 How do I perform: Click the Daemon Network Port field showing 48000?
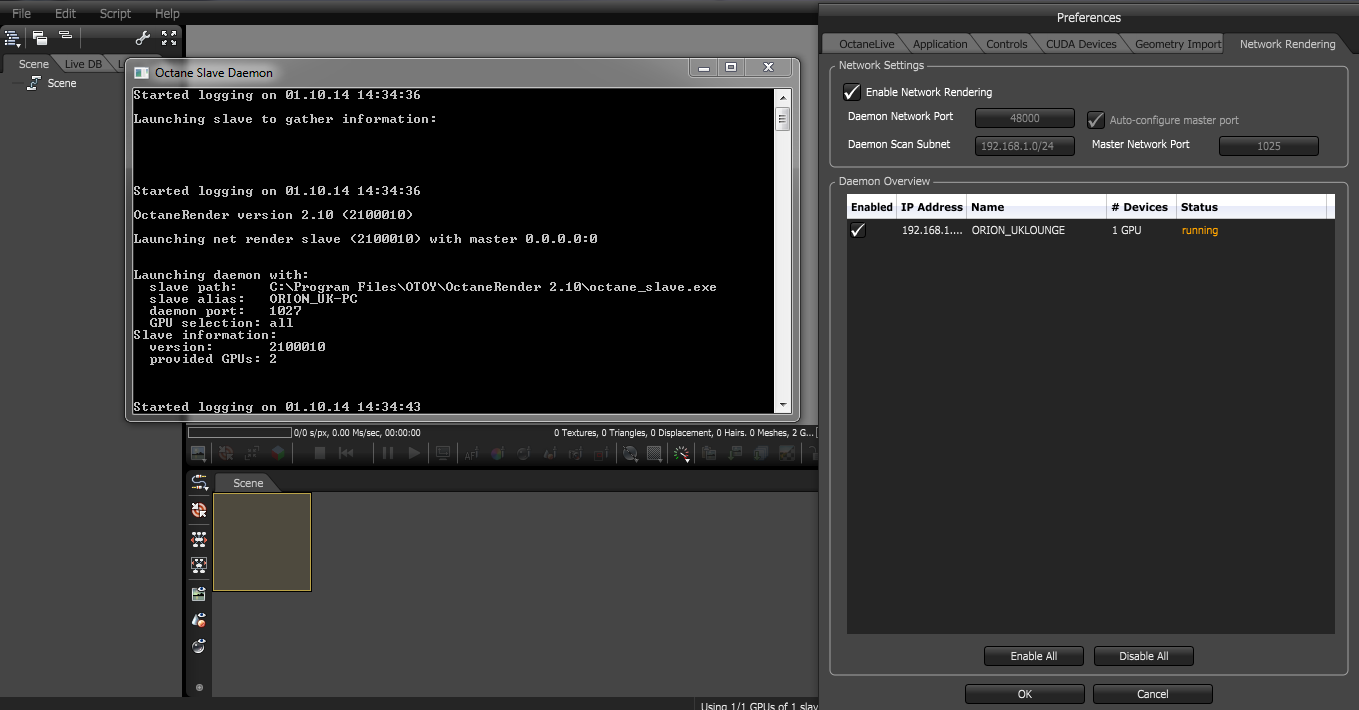[x=1025, y=118]
